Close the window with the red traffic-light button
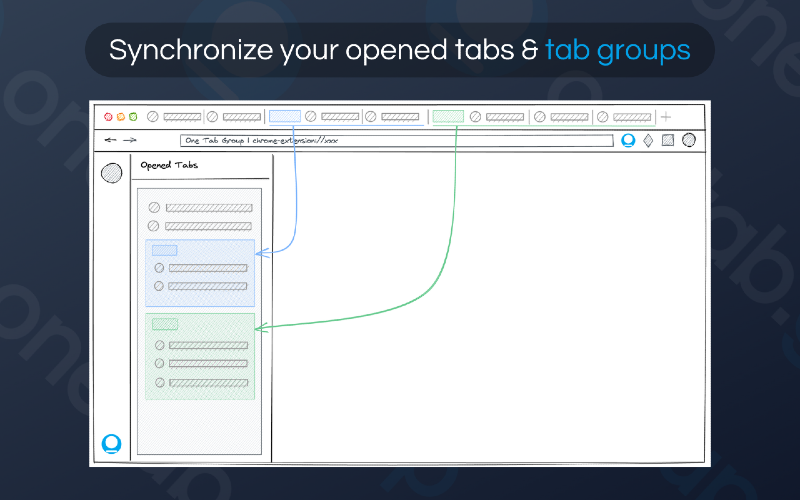This screenshot has width=800, height=500. (108, 117)
